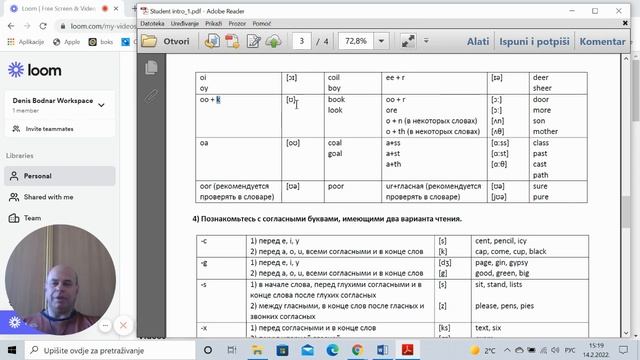Click the Loom recorder asterisk icon
The width and height of the screenshot is (640, 360).
pos(15,322)
